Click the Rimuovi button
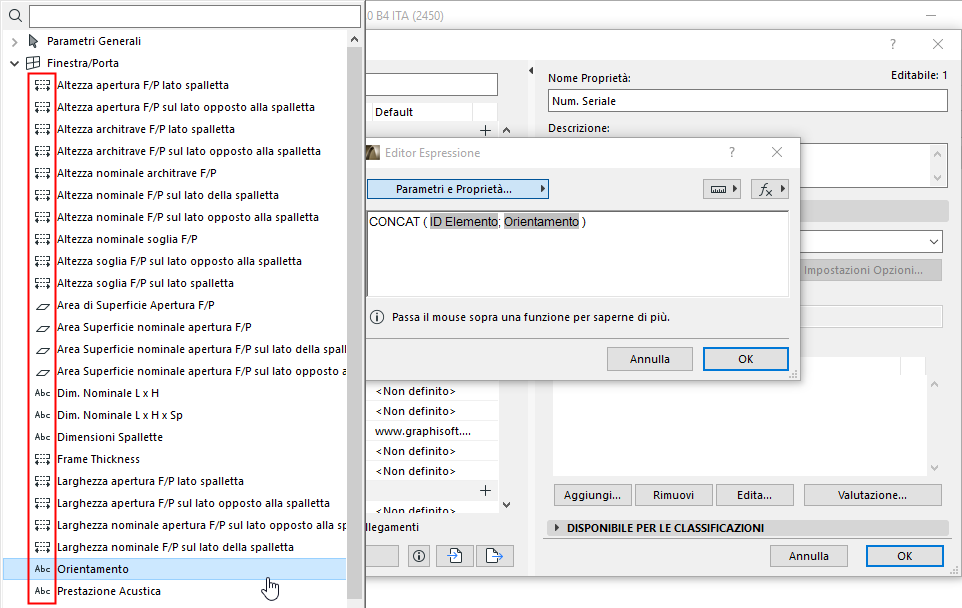962x608 pixels. coord(674,495)
